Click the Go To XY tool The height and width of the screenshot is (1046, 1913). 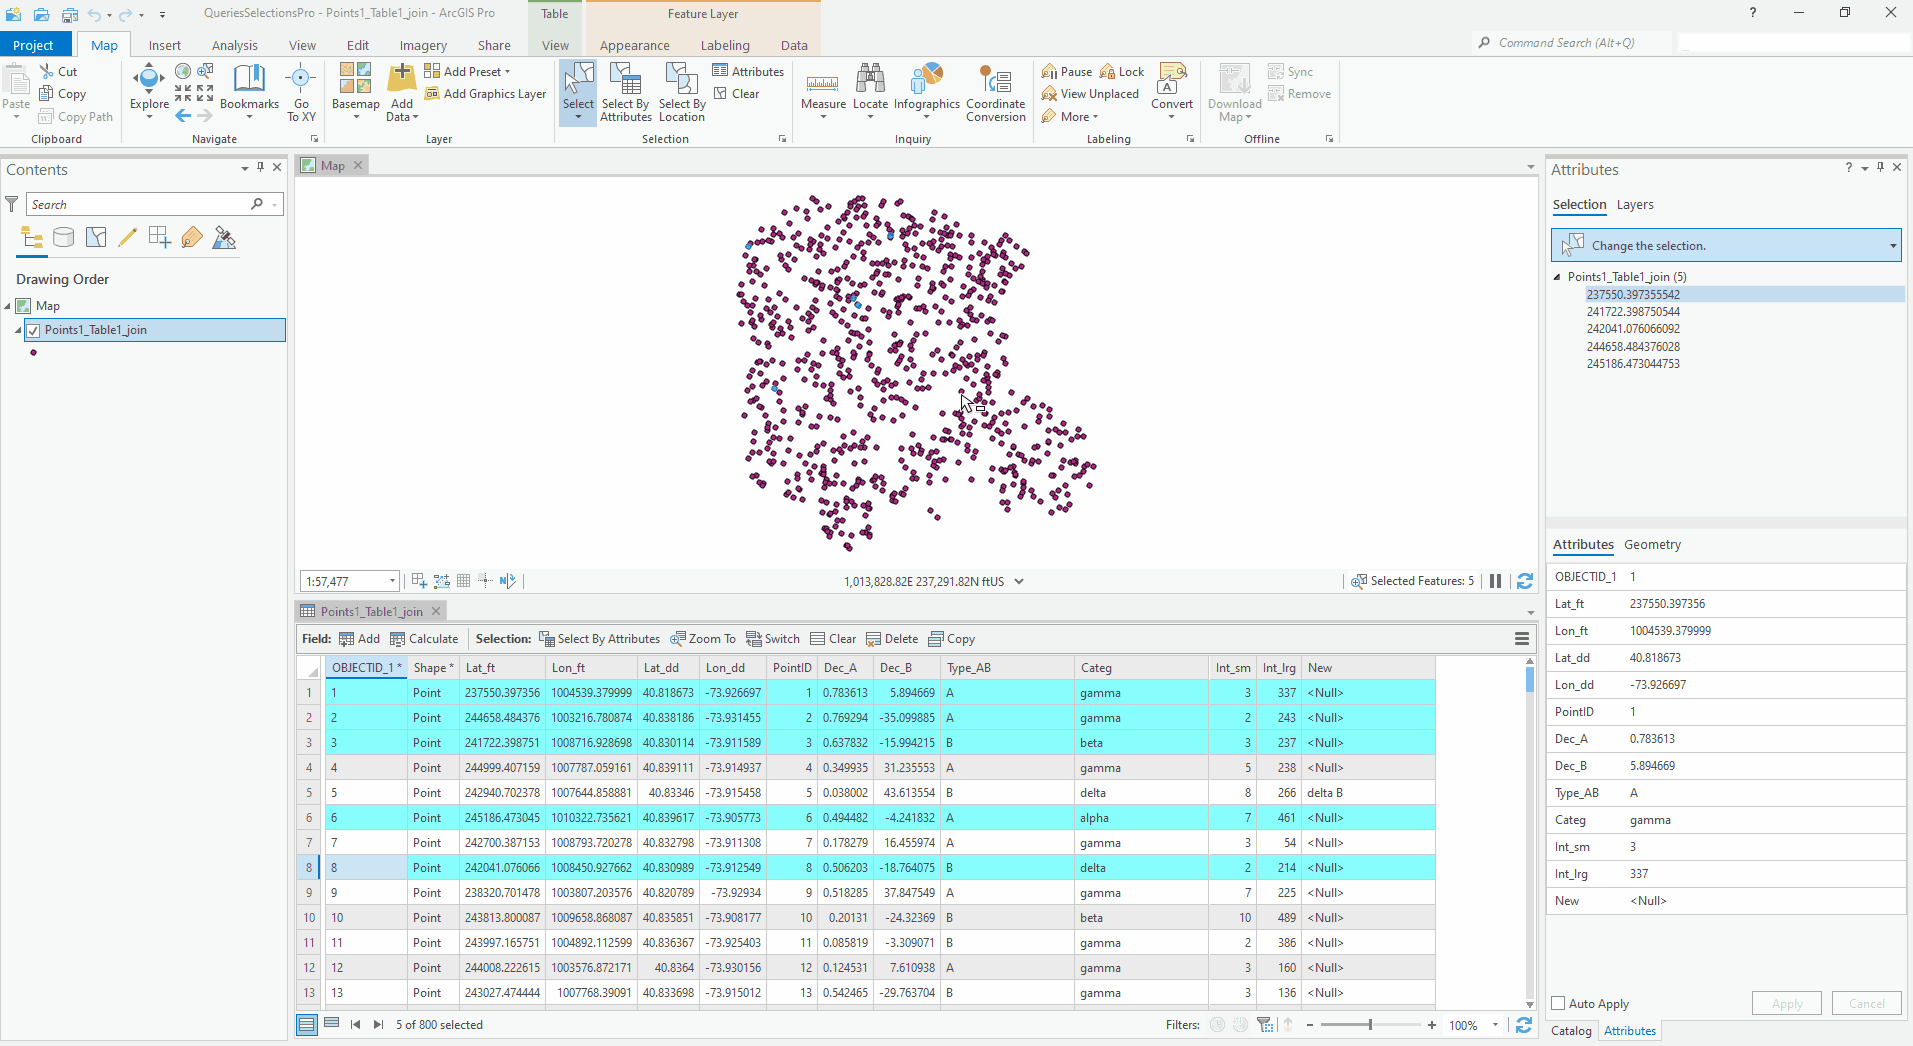pyautogui.click(x=301, y=92)
